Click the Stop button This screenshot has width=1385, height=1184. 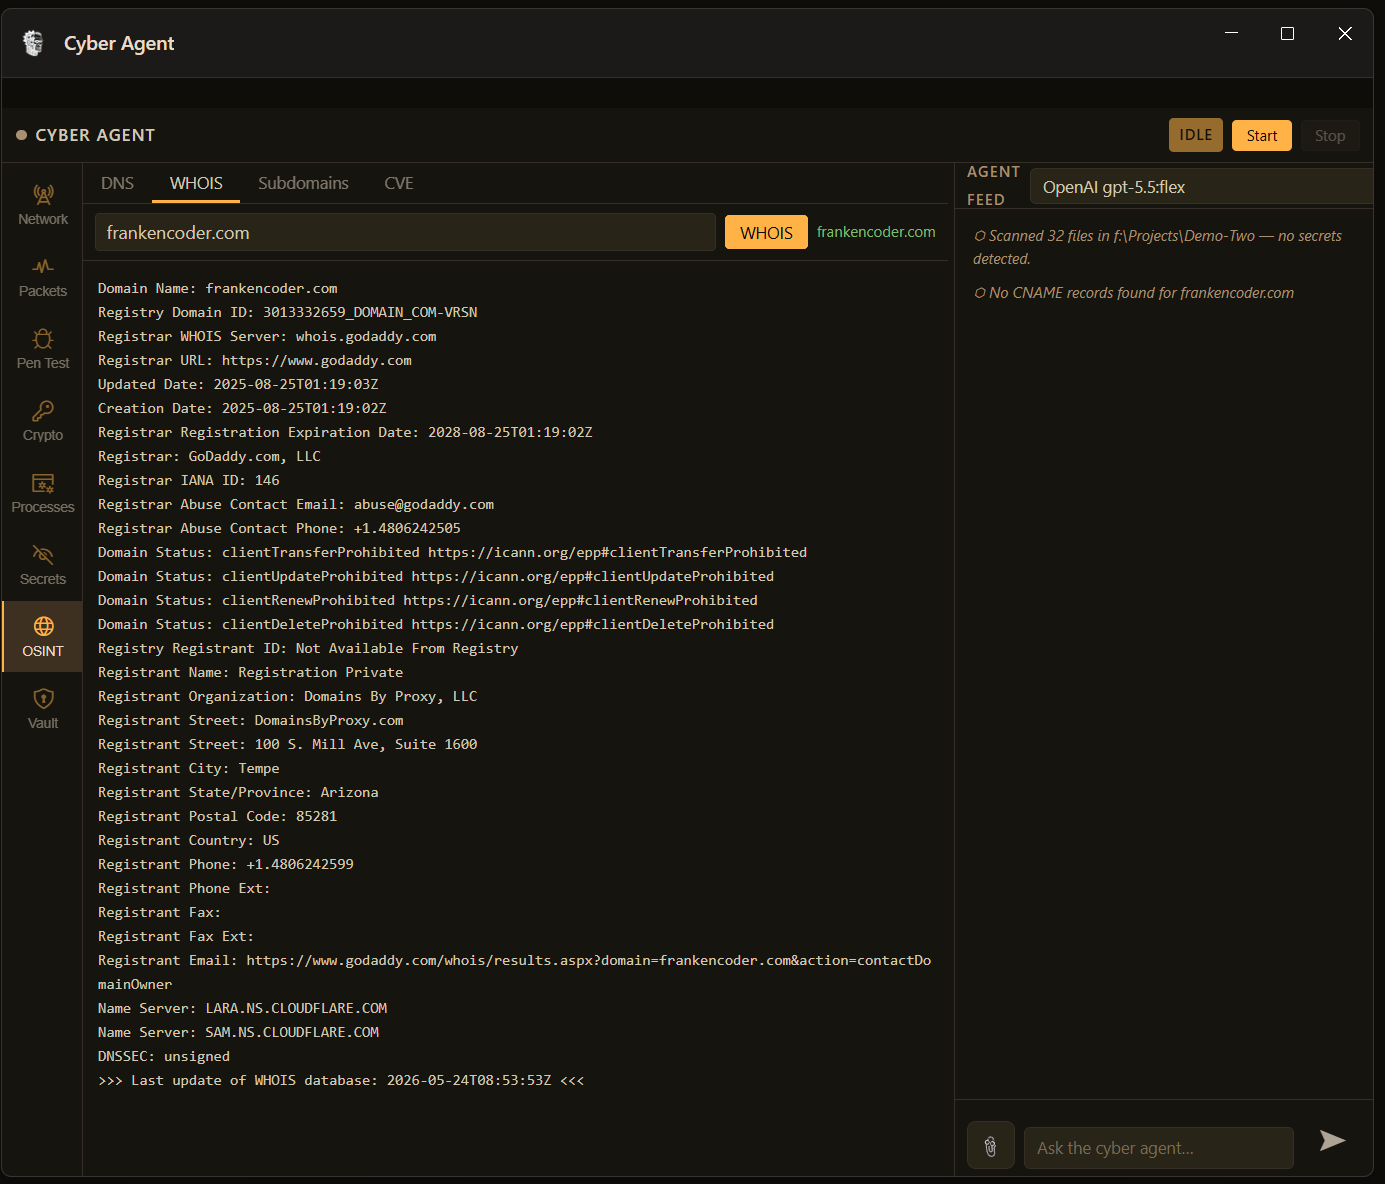point(1330,135)
